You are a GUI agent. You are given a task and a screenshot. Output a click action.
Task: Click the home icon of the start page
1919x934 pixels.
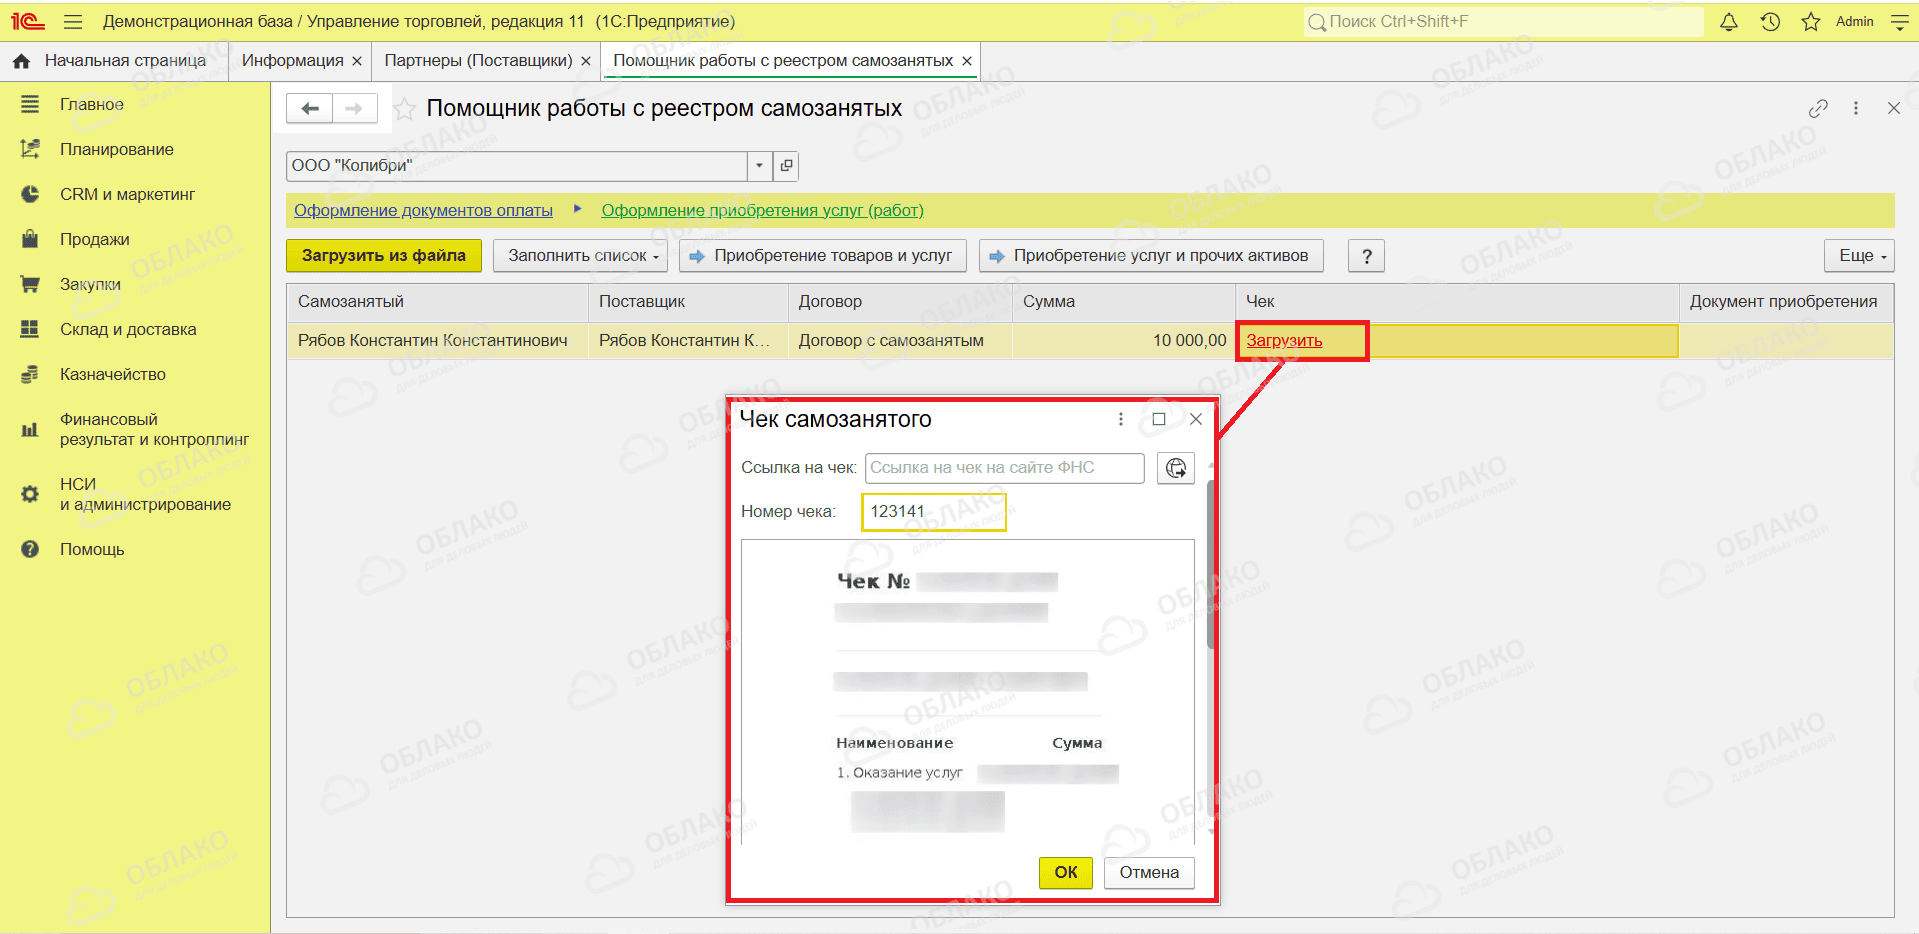[21, 61]
